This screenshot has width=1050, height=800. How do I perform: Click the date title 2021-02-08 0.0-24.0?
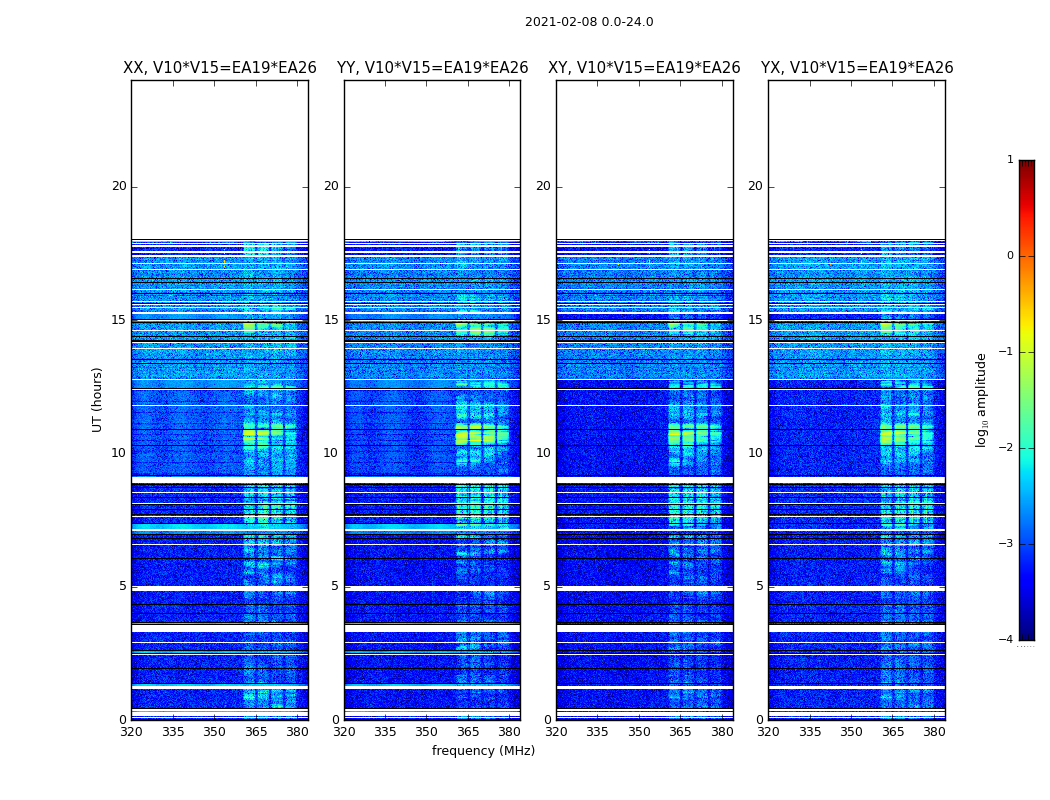(x=589, y=22)
